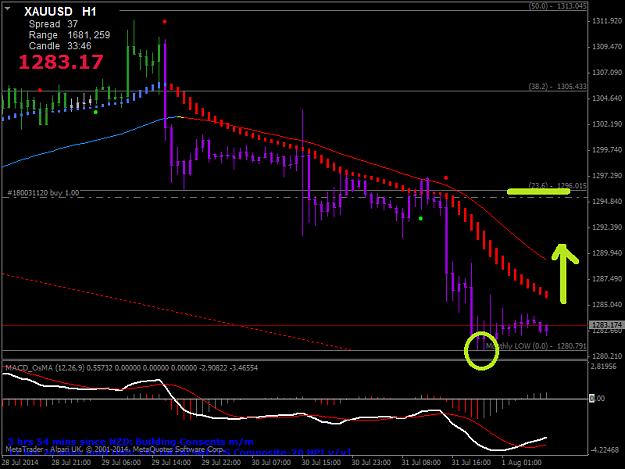The width and height of the screenshot is (625, 469).
Task: Click the 1289.940 price axis label
Action: (607, 253)
